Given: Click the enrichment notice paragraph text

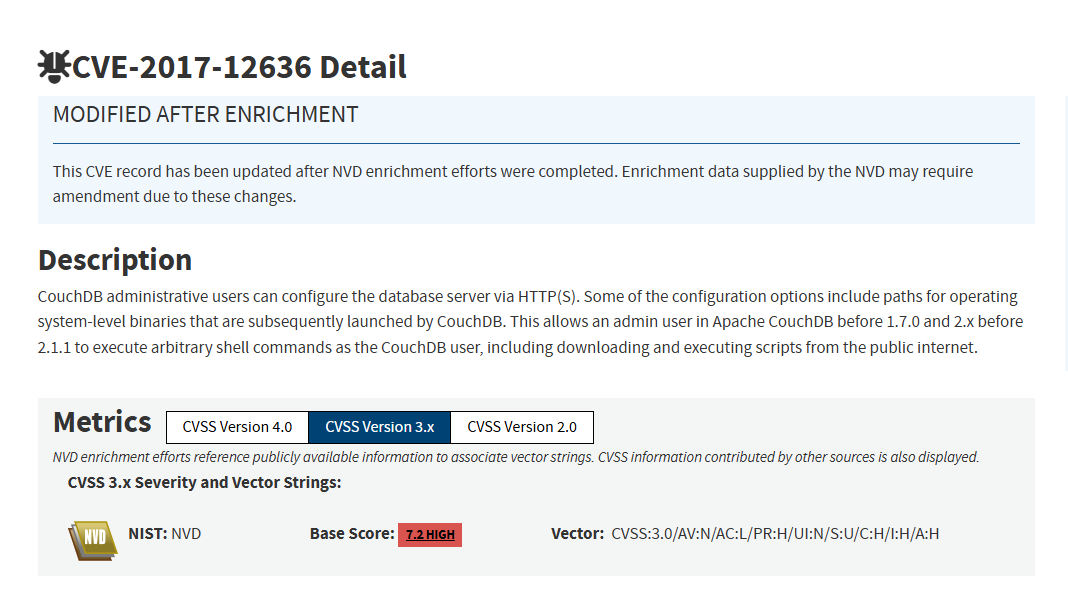Looking at the screenshot, I should (513, 184).
